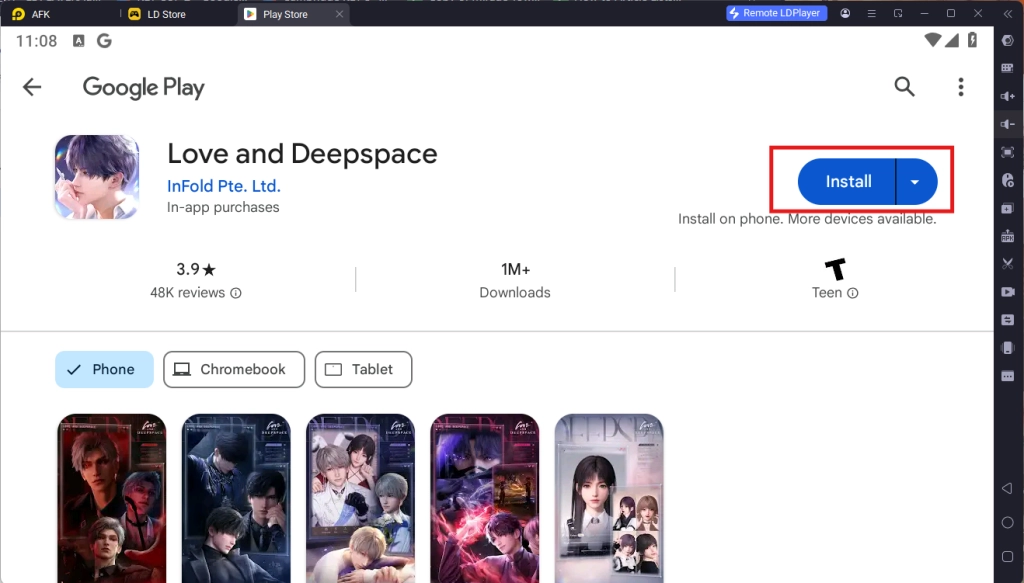This screenshot has height=583, width=1024.
Task: Click the 1M+ Downloads stat
Action: 515,280
